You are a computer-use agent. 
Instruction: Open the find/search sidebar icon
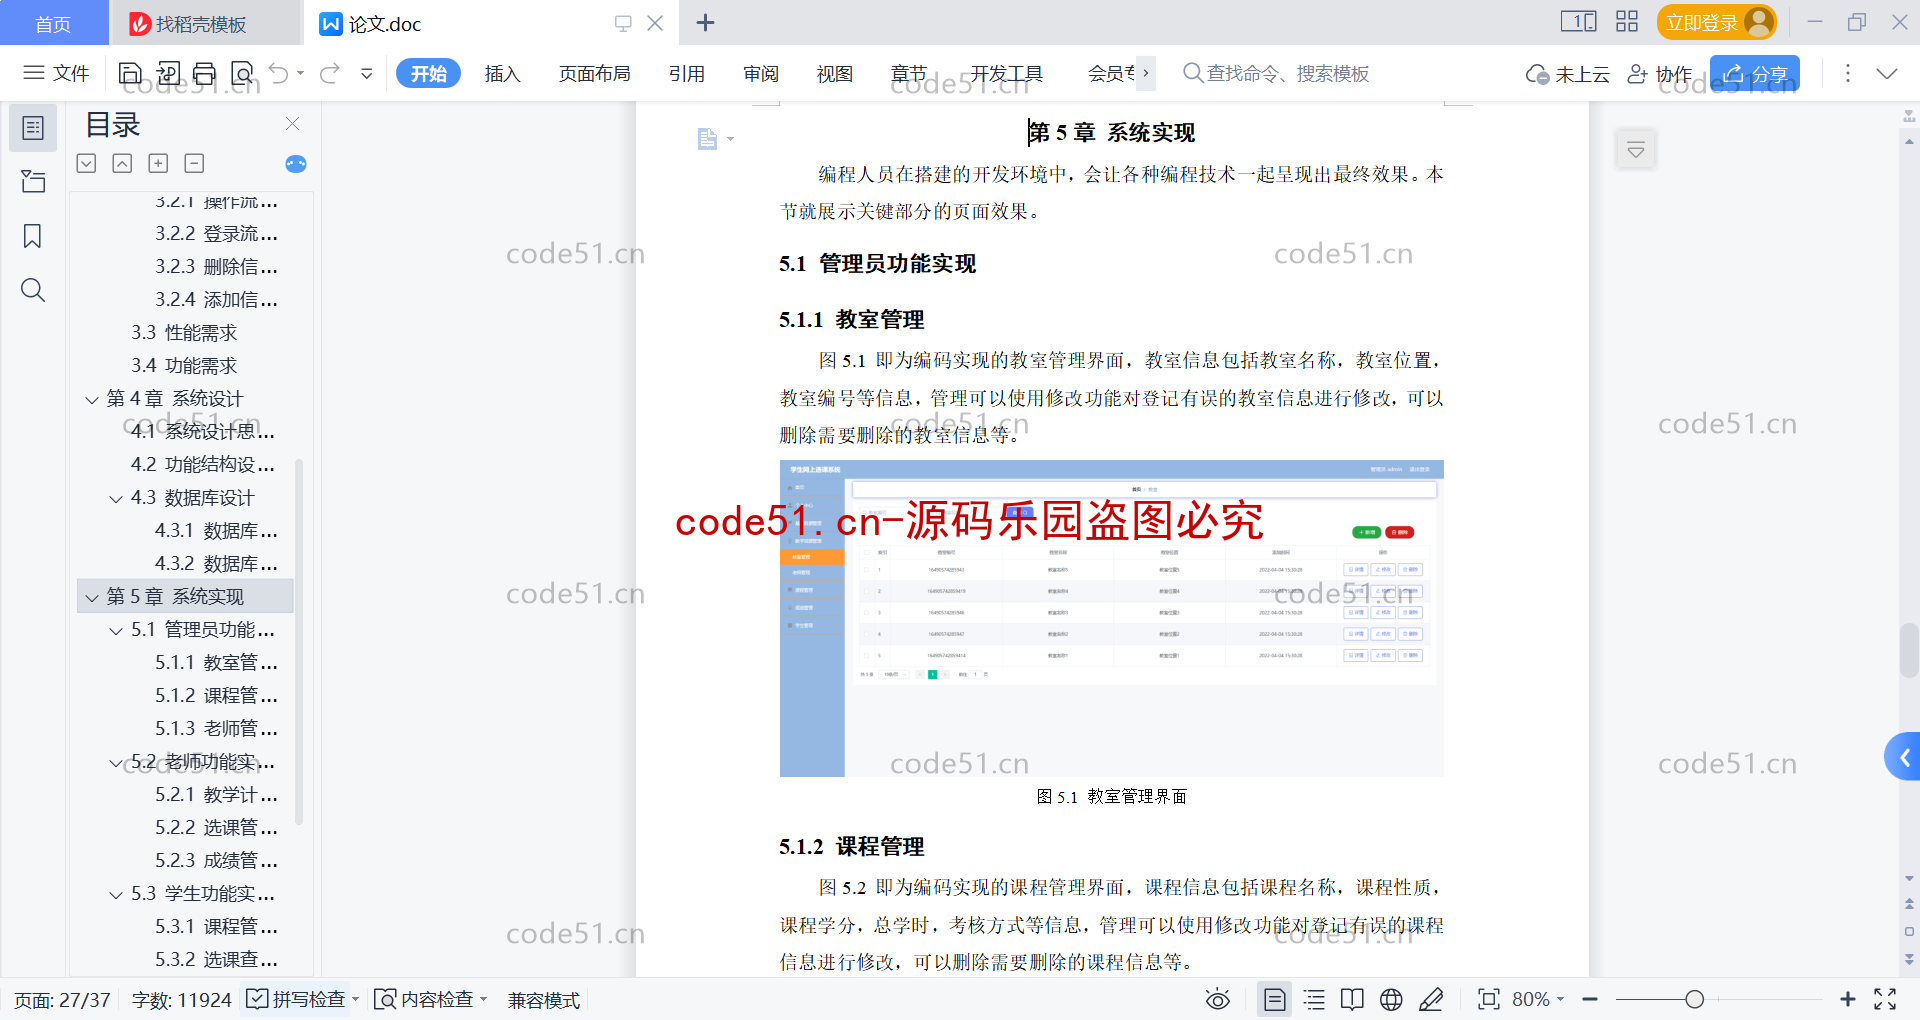pyautogui.click(x=33, y=290)
